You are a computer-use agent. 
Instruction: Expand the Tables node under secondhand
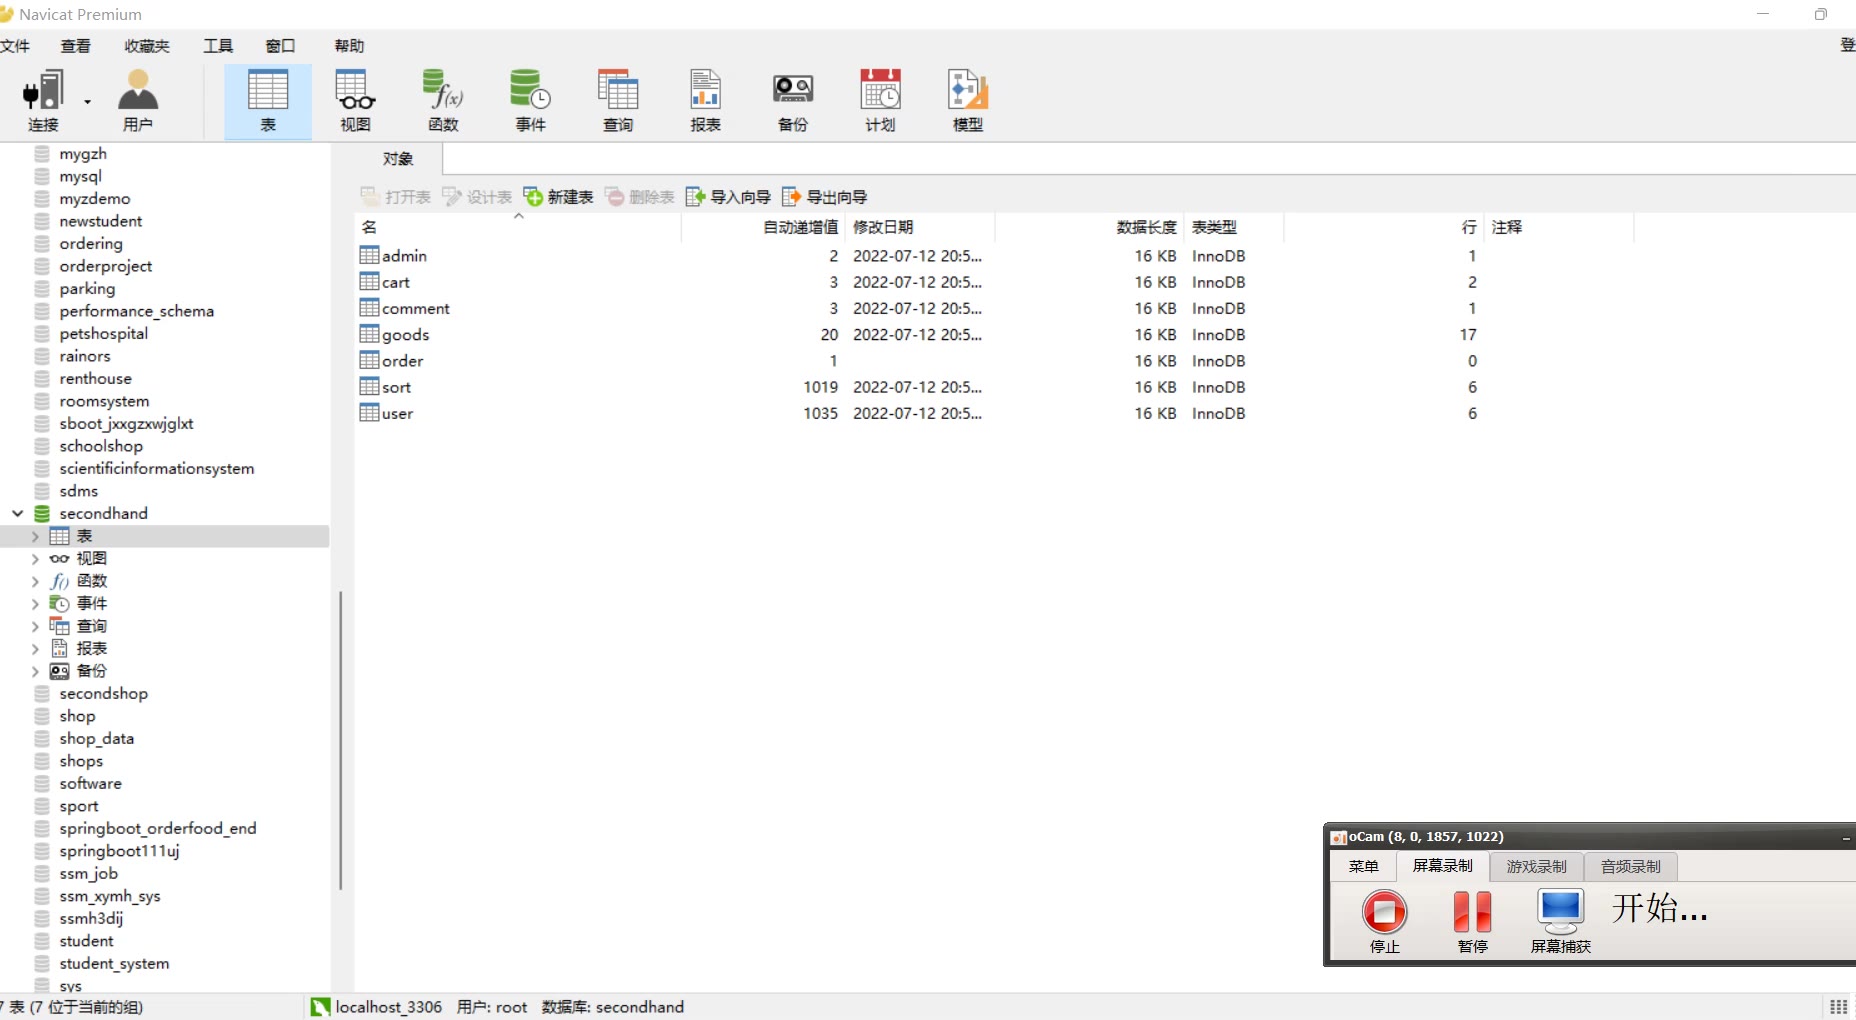click(35, 536)
